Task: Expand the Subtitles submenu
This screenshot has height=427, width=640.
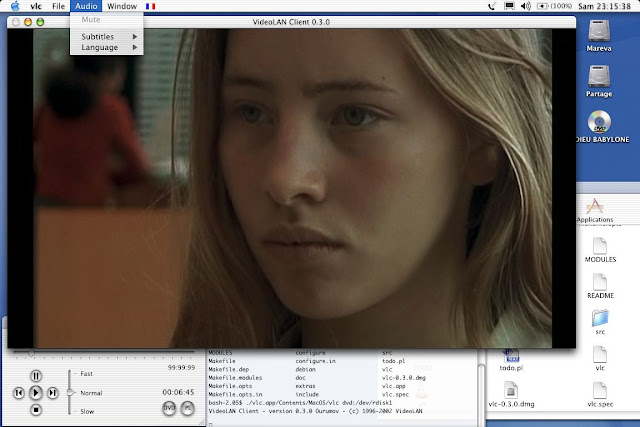Action: (107, 37)
